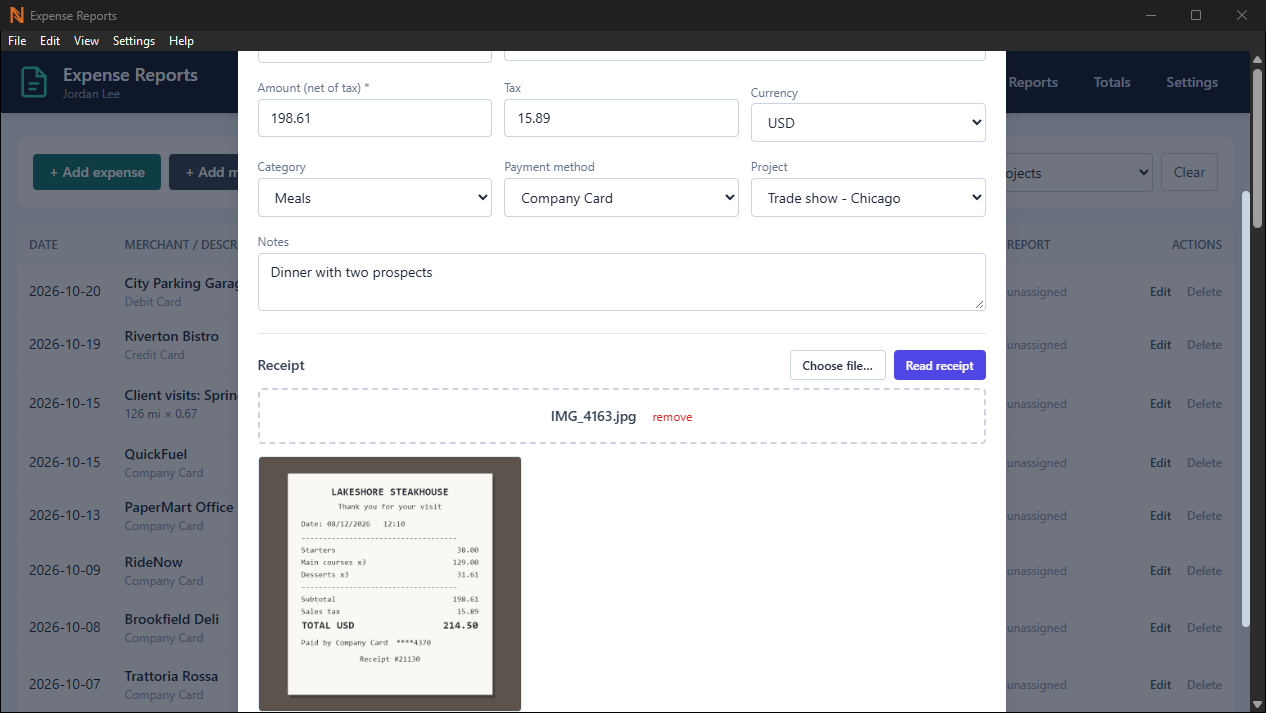The image size is (1266, 713).
Task: Edit the Client visits mileage expense
Action: 1160,404
